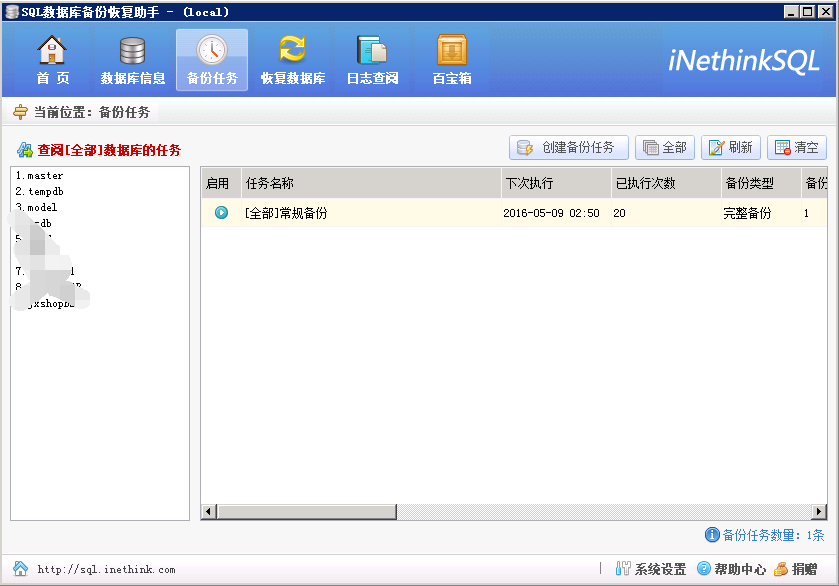Click horizontal scrollbar right arrow
The image size is (839, 586).
[819, 512]
